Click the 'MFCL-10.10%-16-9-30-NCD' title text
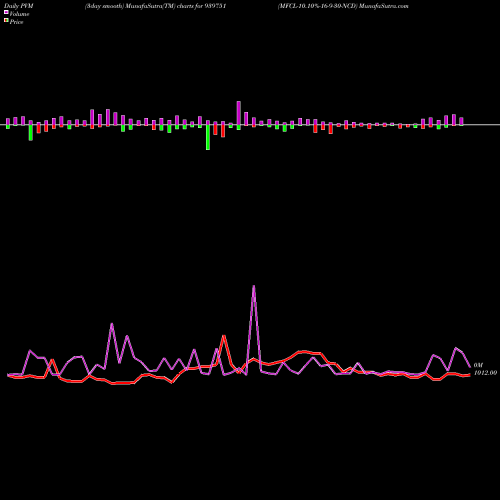This screenshot has height=500, width=500. click(x=317, y=6)
